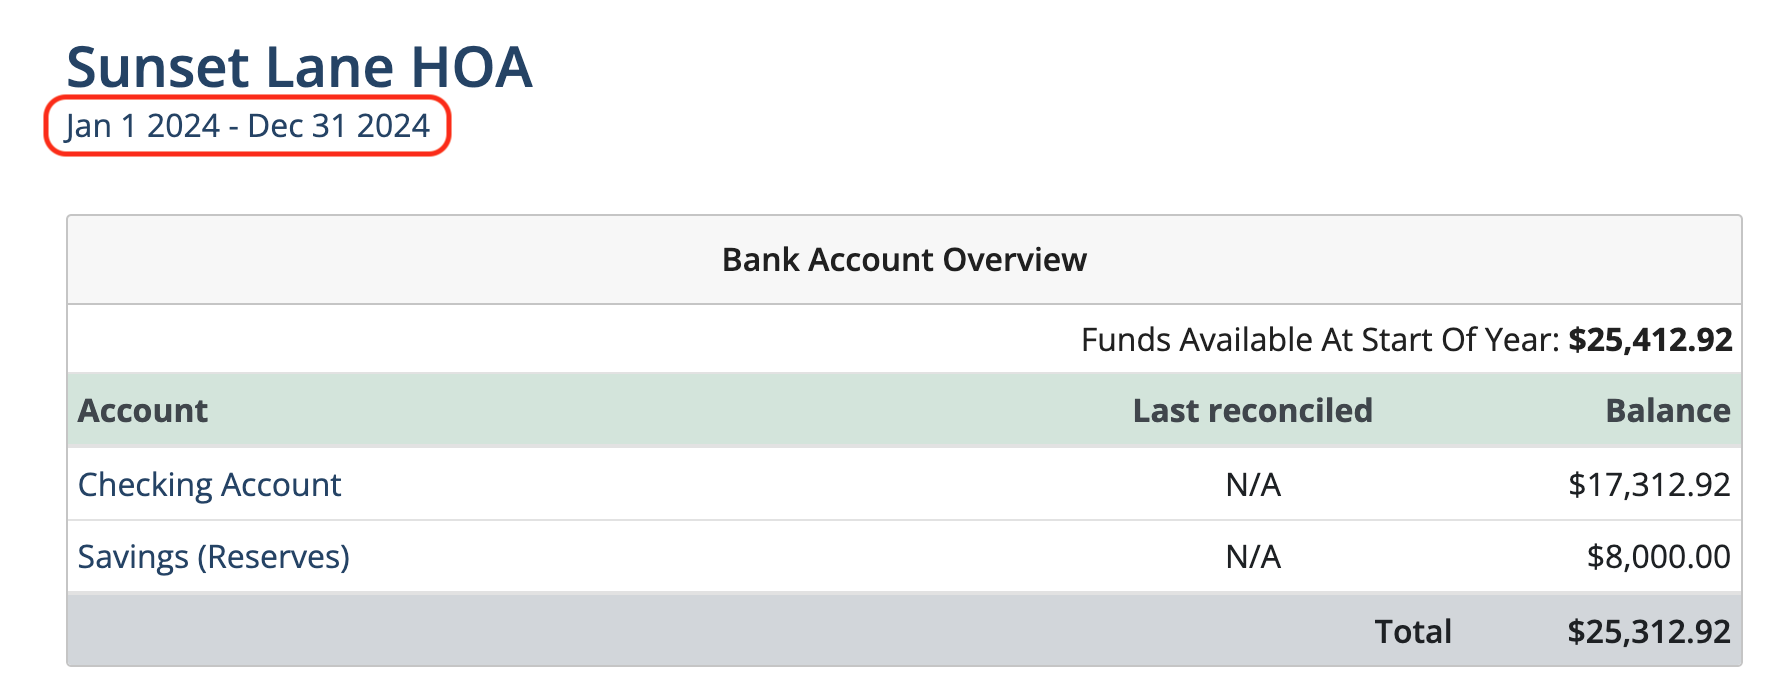
Task: Select the Last reconciled column header
Action: 1252,411
